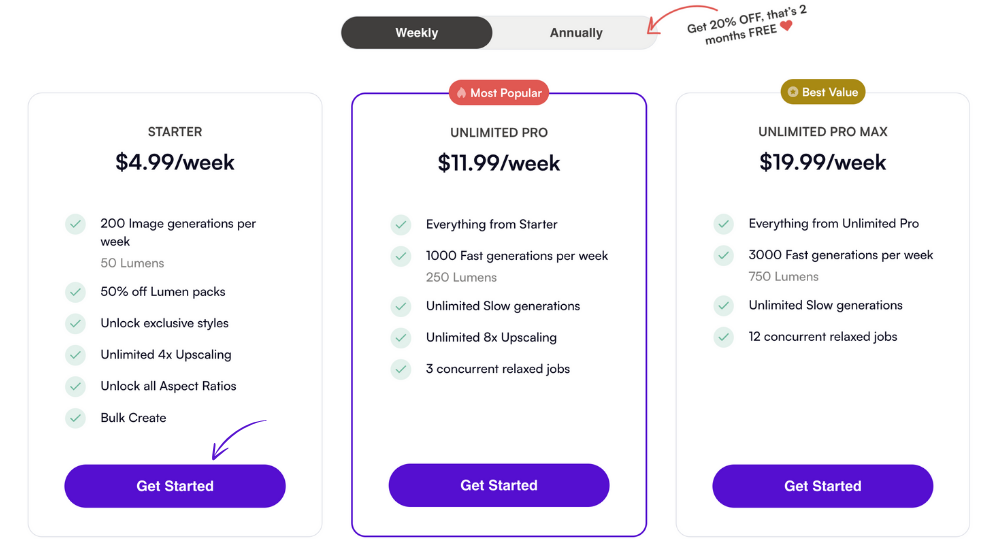The image size is (1000, 550).
Task: Switch billing to Annually
Action: pyautogui.click(x=576, y=33)
